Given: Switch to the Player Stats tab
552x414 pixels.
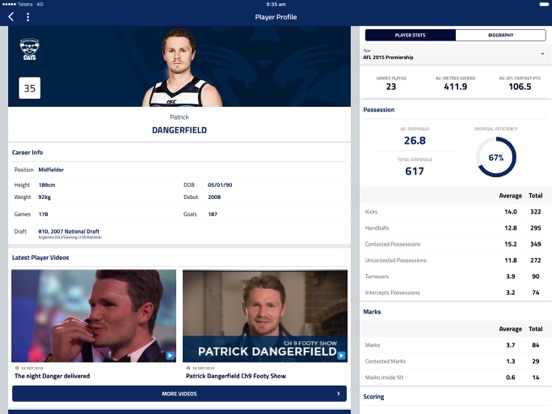Looking at the screenshot, I should pyautogui.click(x=410, y=35).
